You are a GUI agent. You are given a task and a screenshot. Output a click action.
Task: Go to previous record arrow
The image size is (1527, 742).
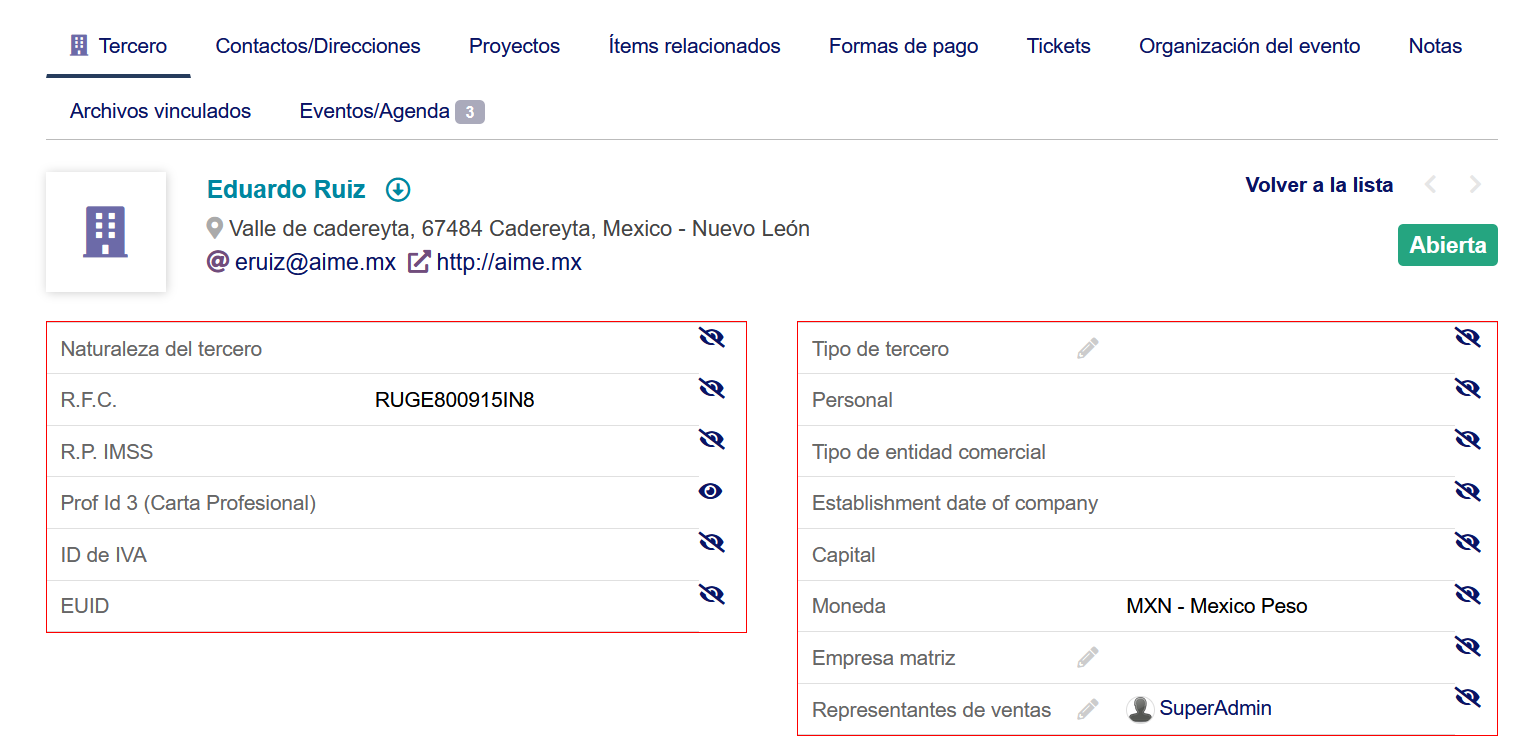point(1431,185)
